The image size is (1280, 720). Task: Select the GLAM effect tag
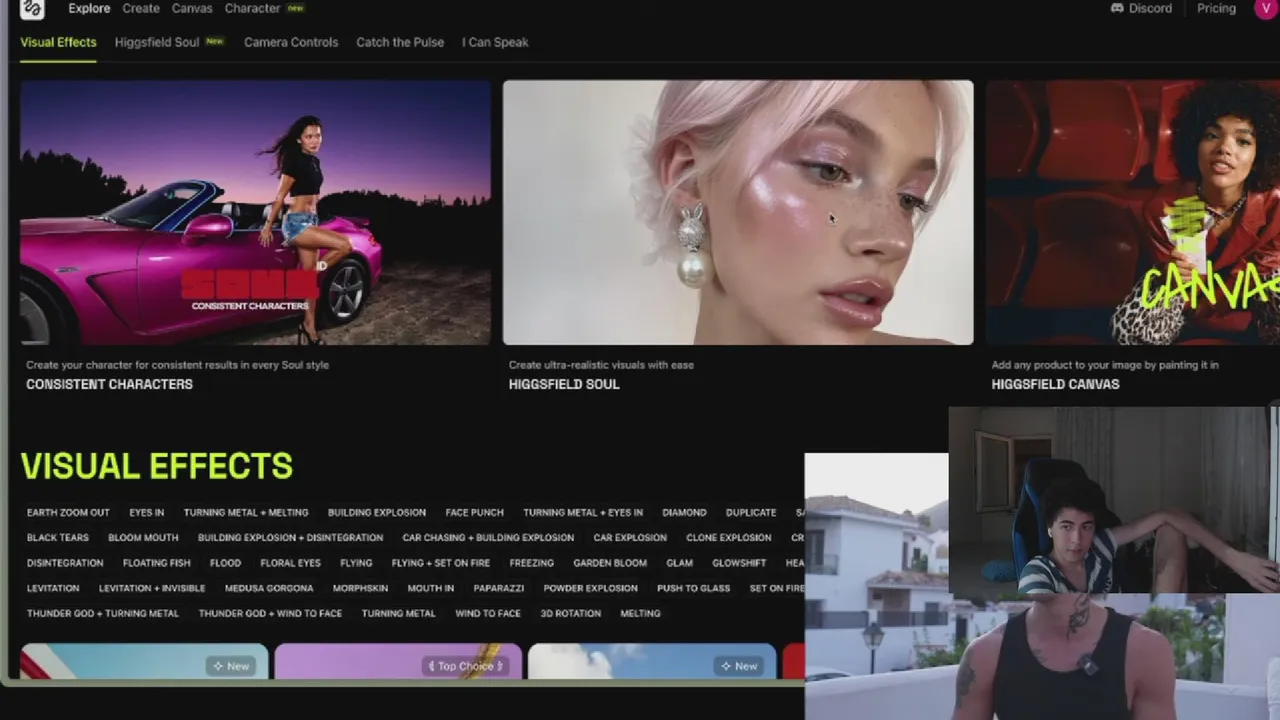[680, 563]
